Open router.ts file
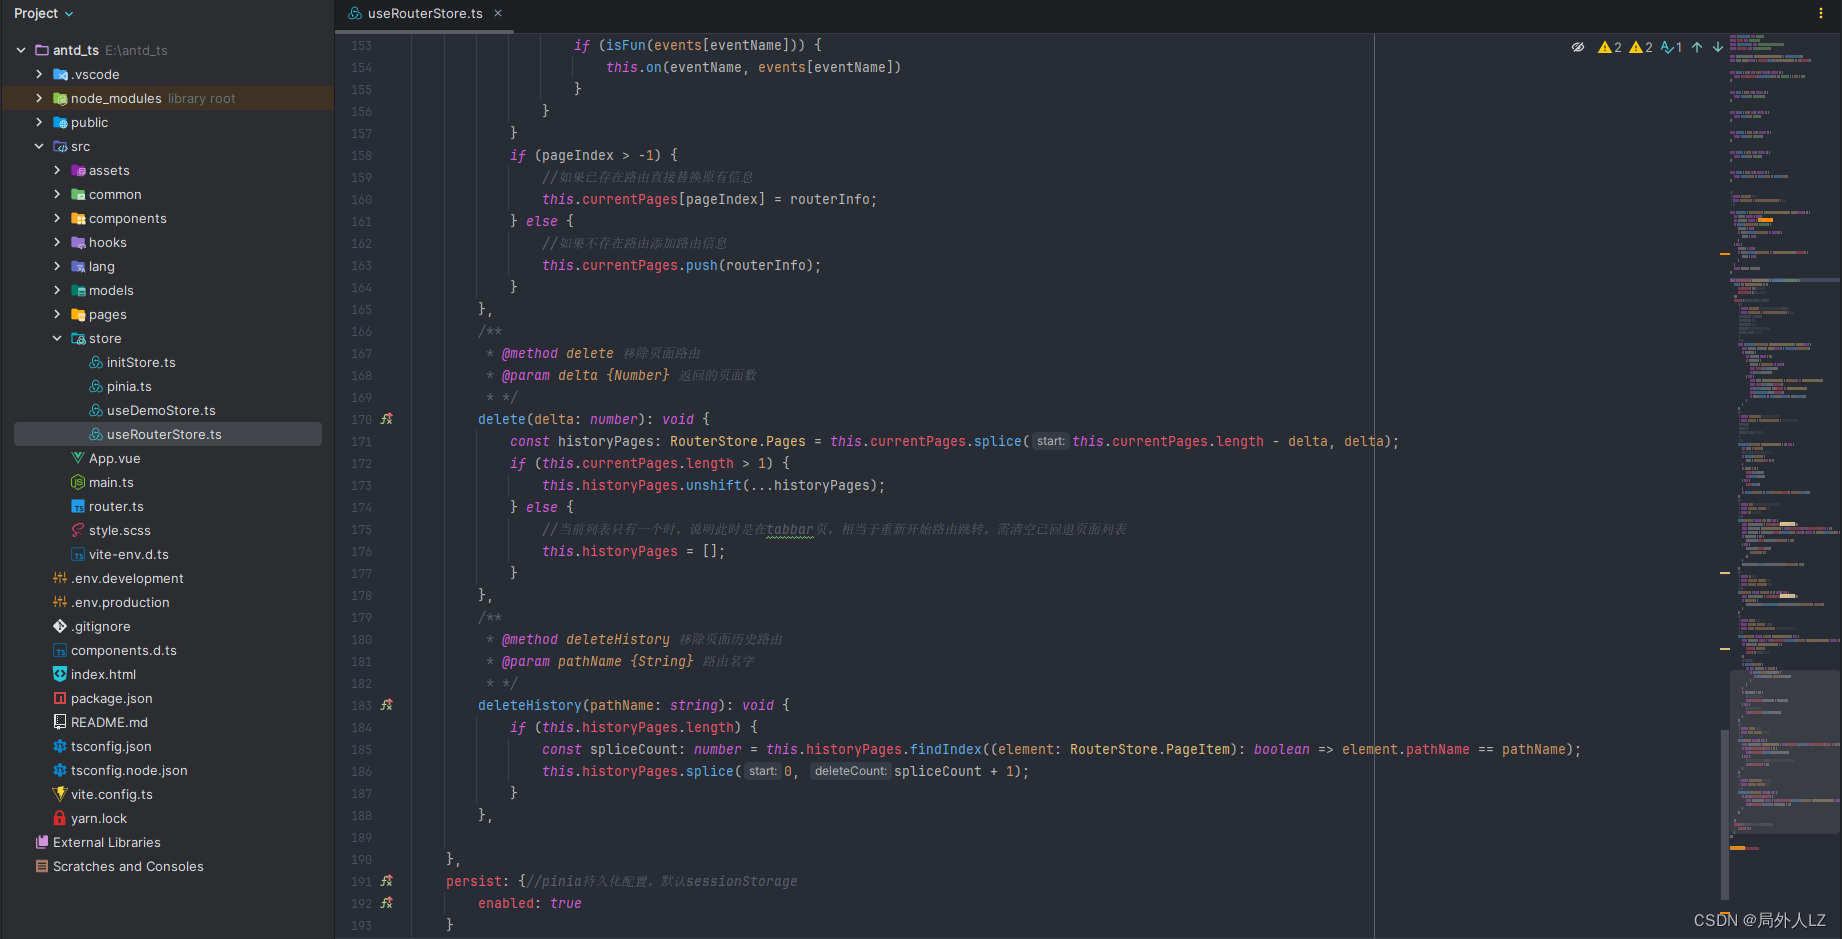1842x939 pixels. 116,506
